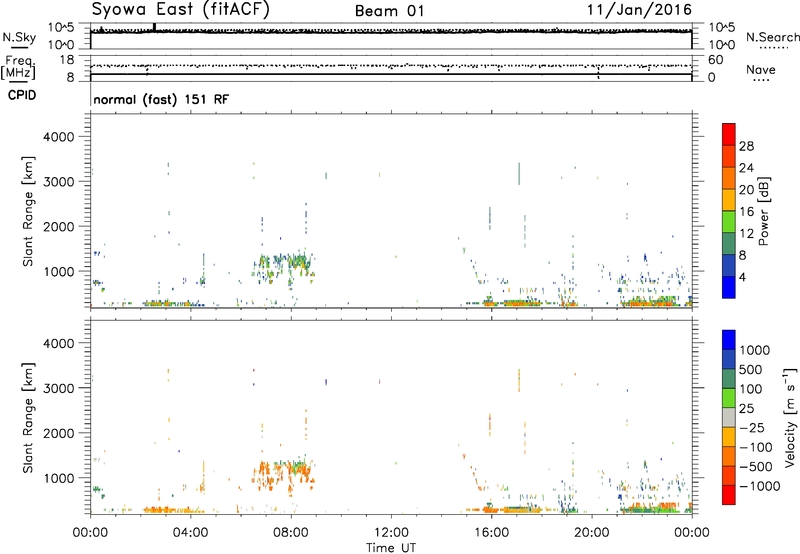Click the "2000" tick of the power panel

[x=58, y=226]
